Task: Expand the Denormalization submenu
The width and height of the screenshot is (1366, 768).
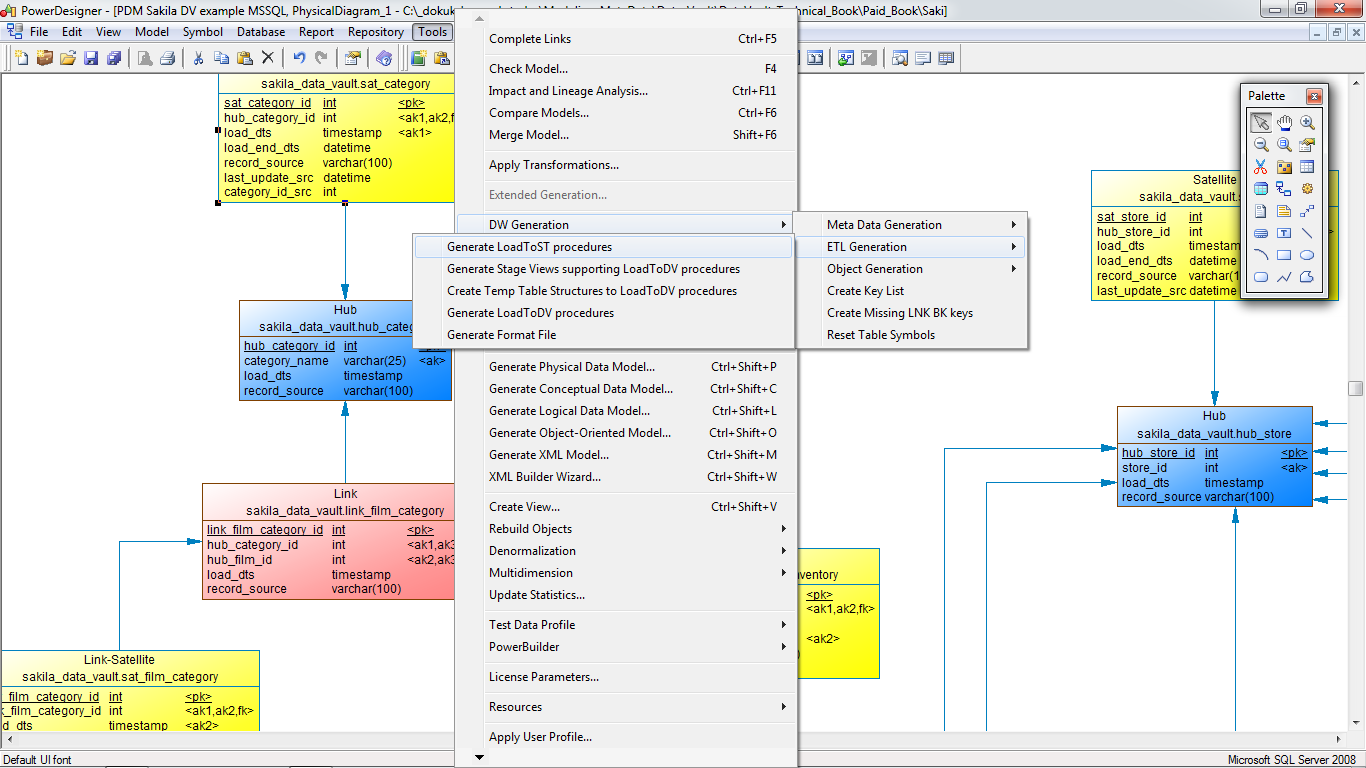Action: coord(627,551)
